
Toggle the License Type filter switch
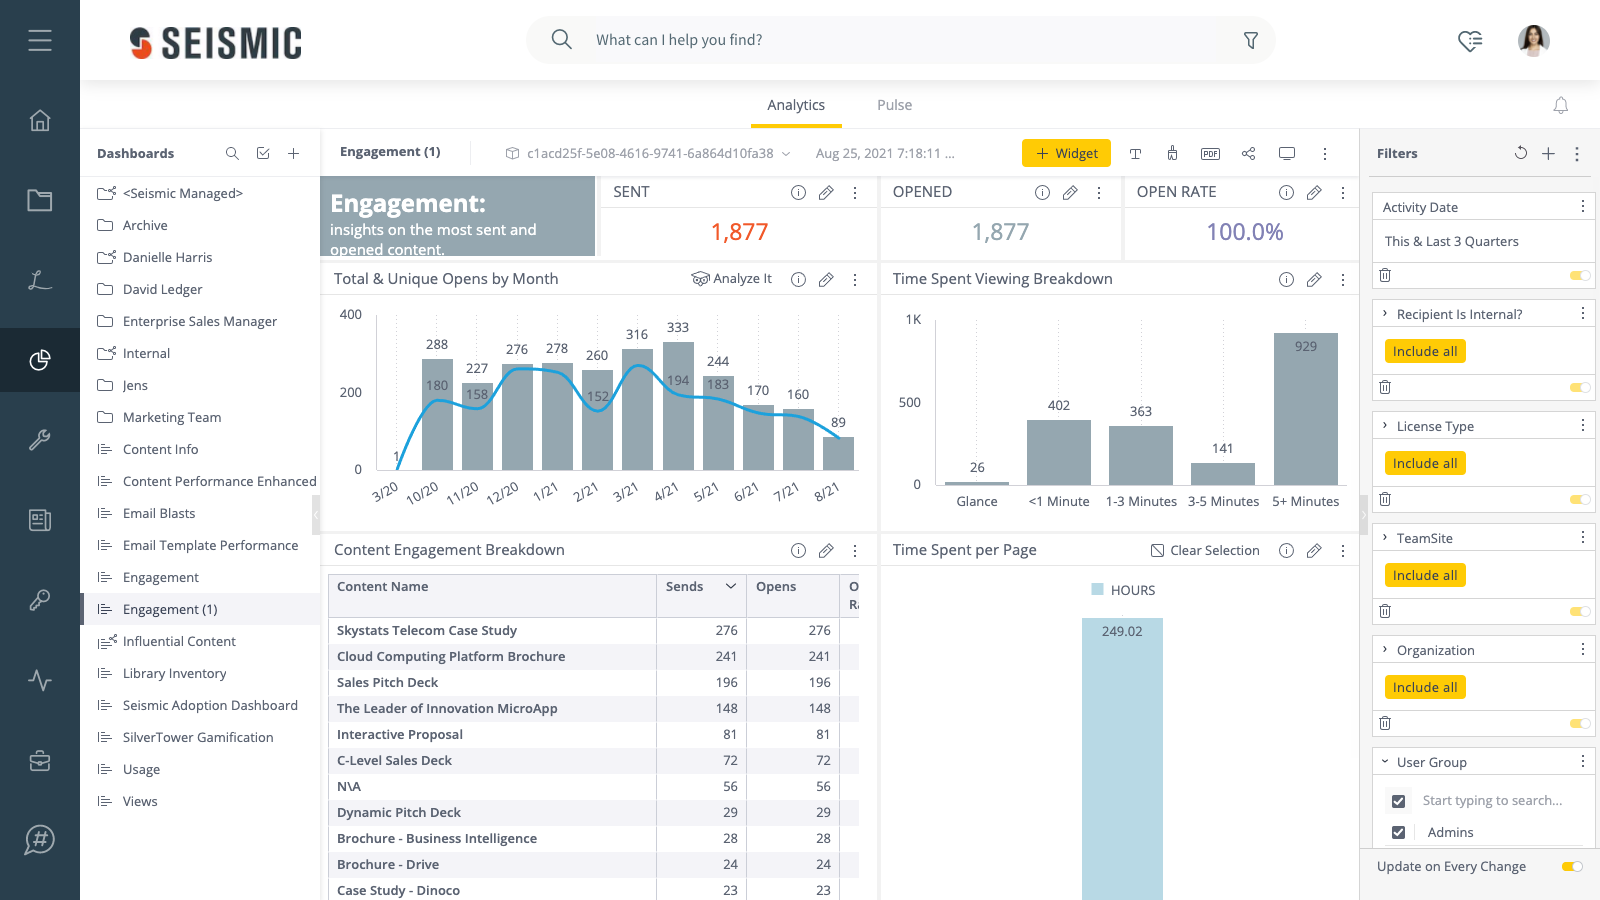point(1580,499)
